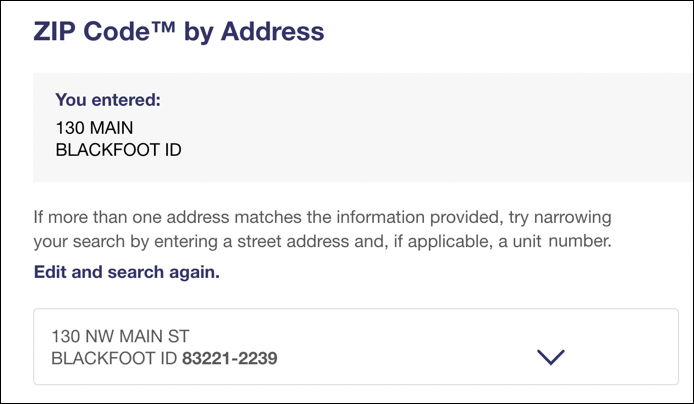This screenshot has height=404, width=694.
Task: Click the first line of the narrowing instructions
Action: [322, 218]
